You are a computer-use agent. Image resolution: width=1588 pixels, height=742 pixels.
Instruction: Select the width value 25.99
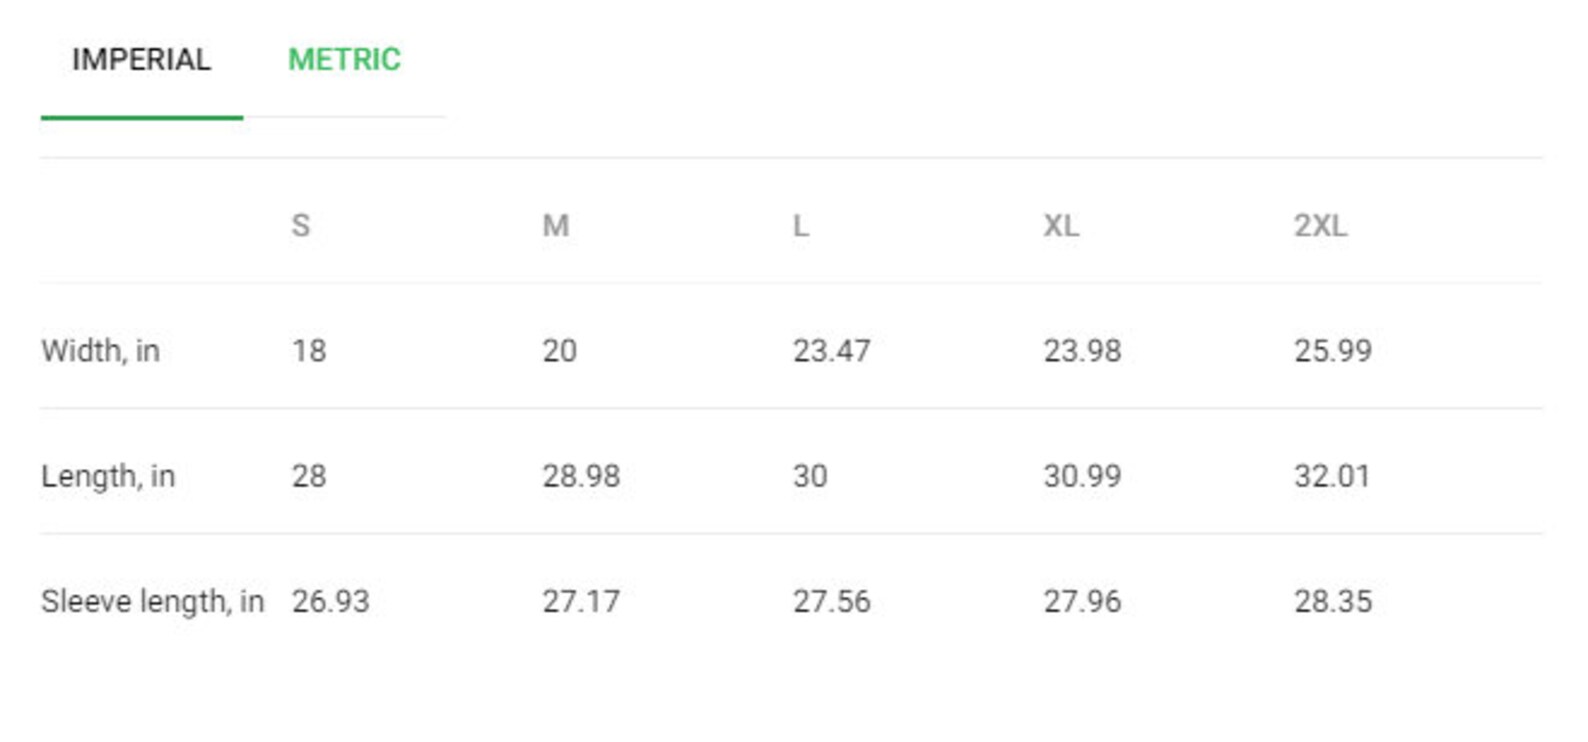(1332, 351)
